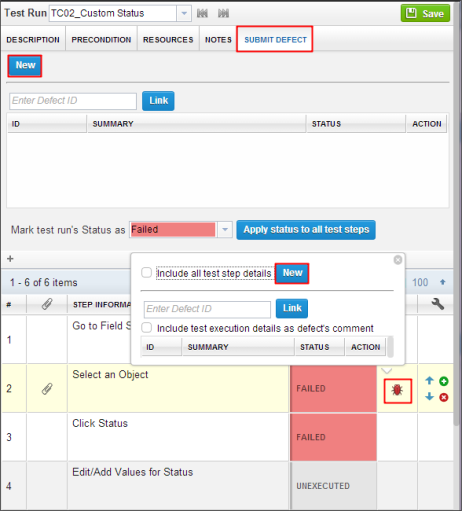Open the DESCRIPTION tab
The height and width of the screenshot is (511, 462).
[x=33, y=40]
